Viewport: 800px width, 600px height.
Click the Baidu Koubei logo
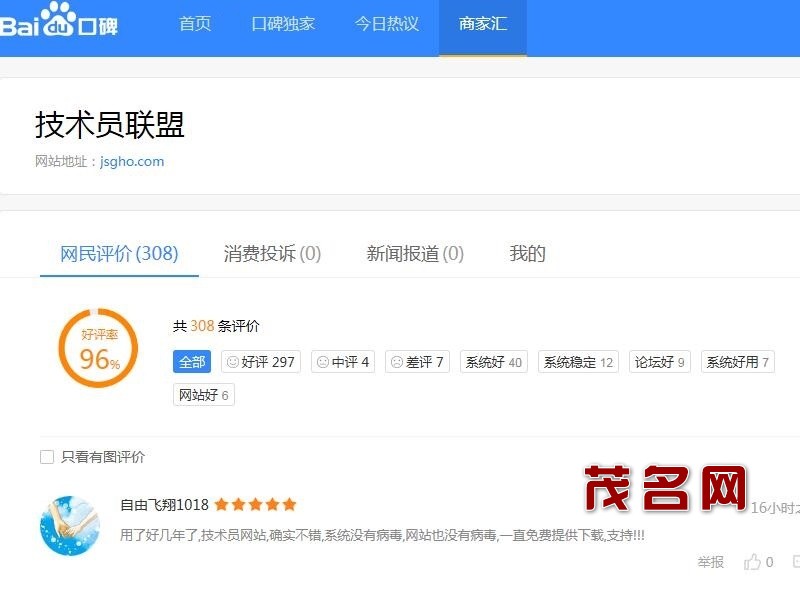pos(58,25)
